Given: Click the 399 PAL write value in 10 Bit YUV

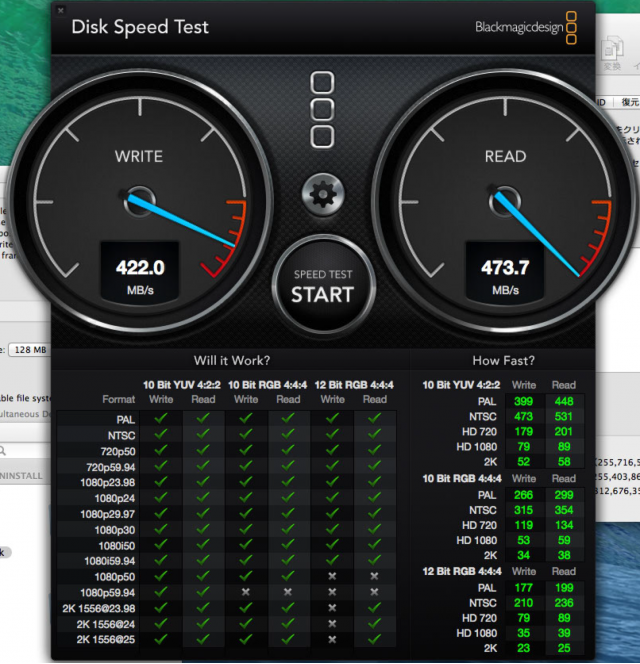Looking at the screenshot, I should pos(523,401).
